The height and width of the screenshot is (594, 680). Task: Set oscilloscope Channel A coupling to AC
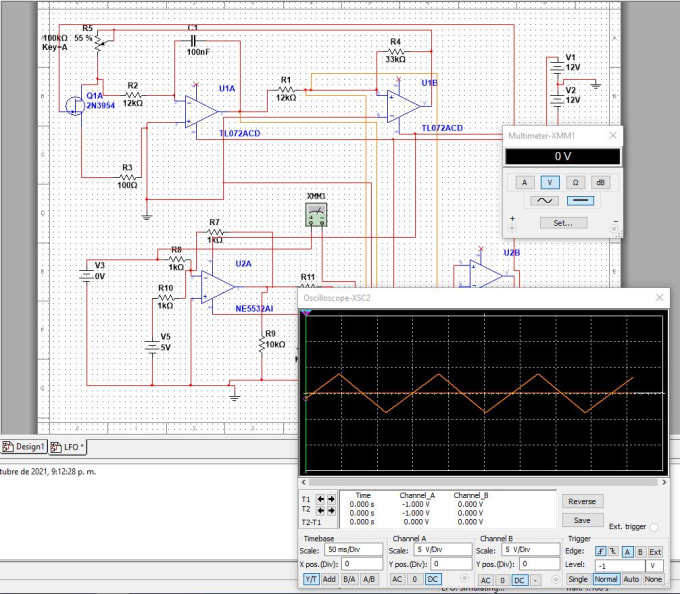[397, 579]
